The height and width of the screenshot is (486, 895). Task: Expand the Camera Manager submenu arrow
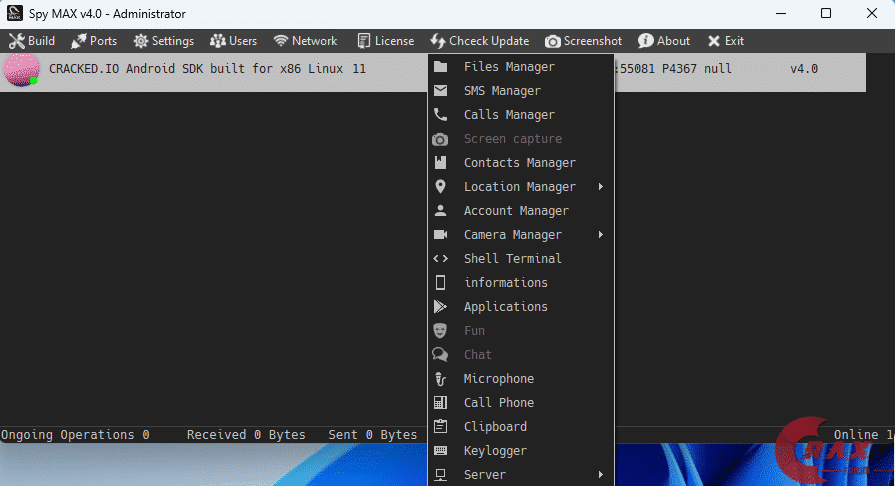601,235
